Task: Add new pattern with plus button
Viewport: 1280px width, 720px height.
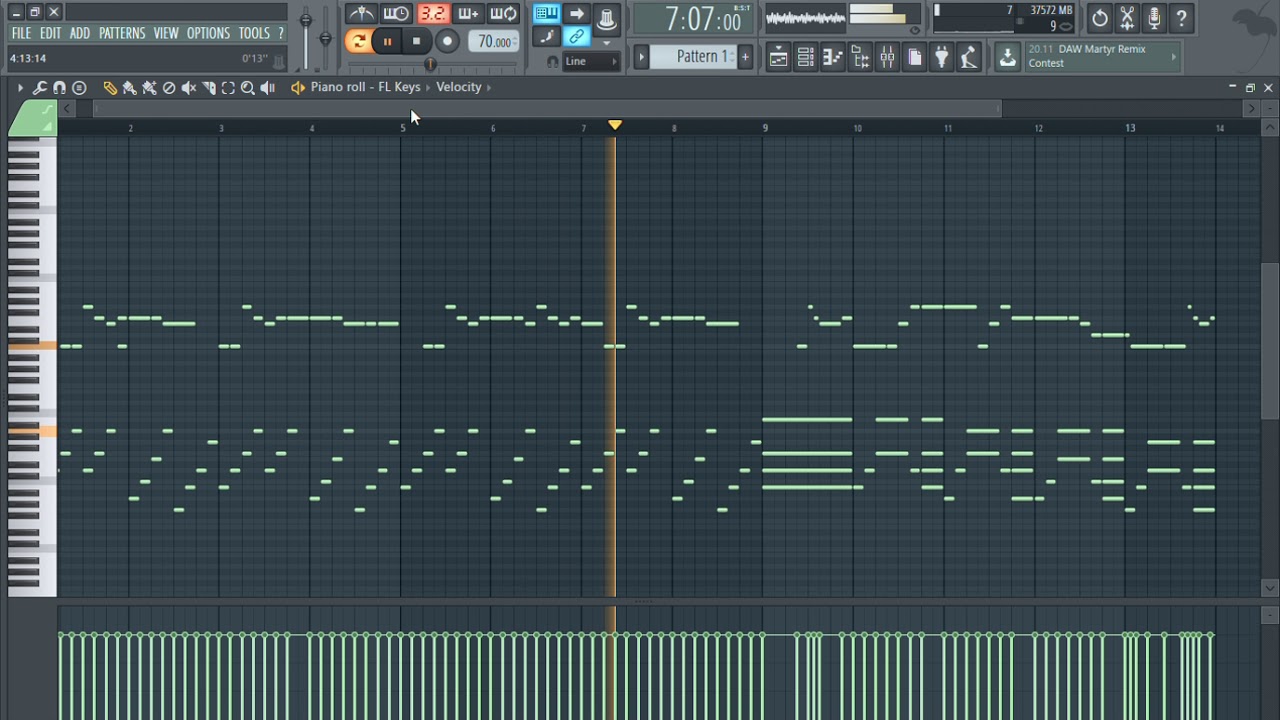Action: click(x=745, y=57)
